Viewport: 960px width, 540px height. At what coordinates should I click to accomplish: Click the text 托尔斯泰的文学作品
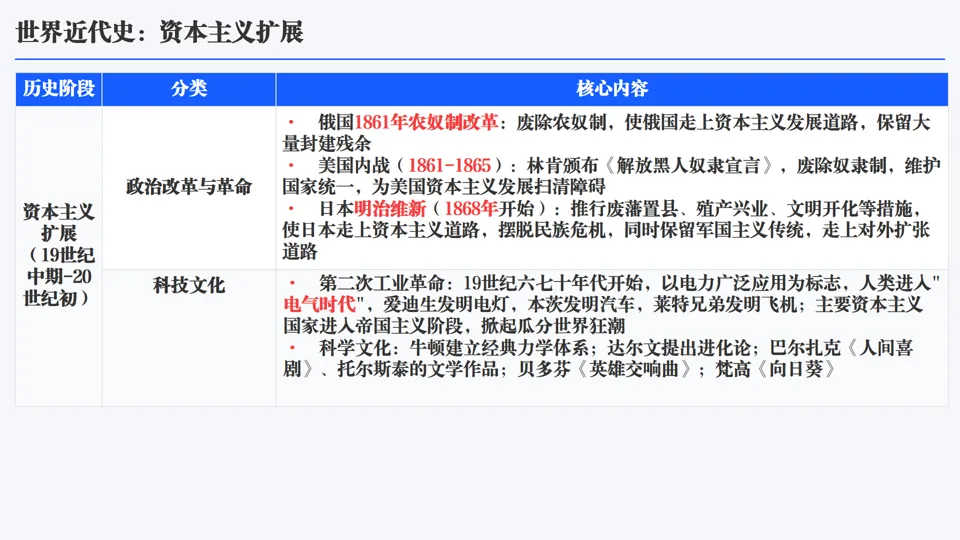pyautogui.click(x=418, y=369)
